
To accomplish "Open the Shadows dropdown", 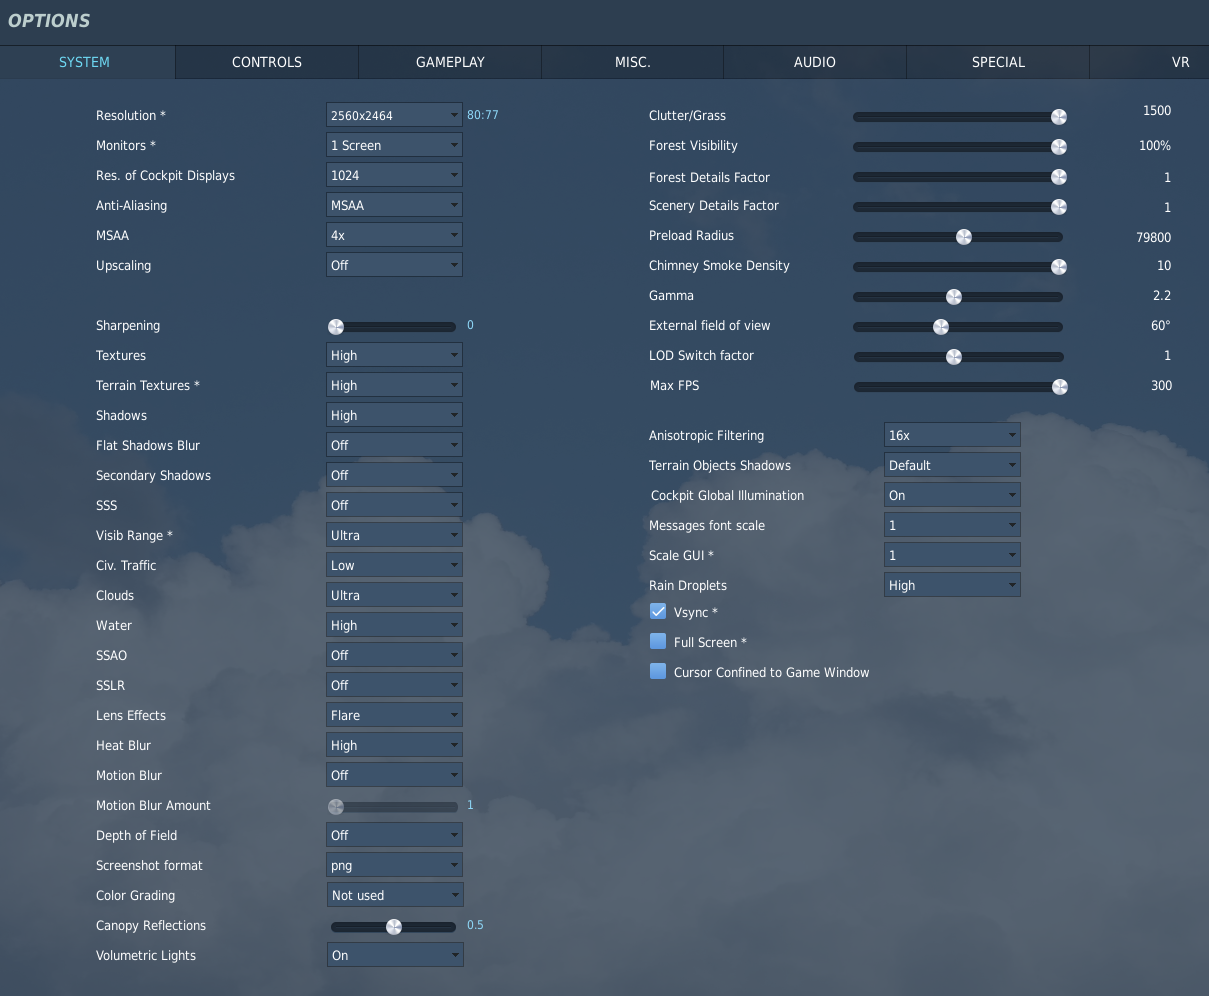I will (394, 415).
